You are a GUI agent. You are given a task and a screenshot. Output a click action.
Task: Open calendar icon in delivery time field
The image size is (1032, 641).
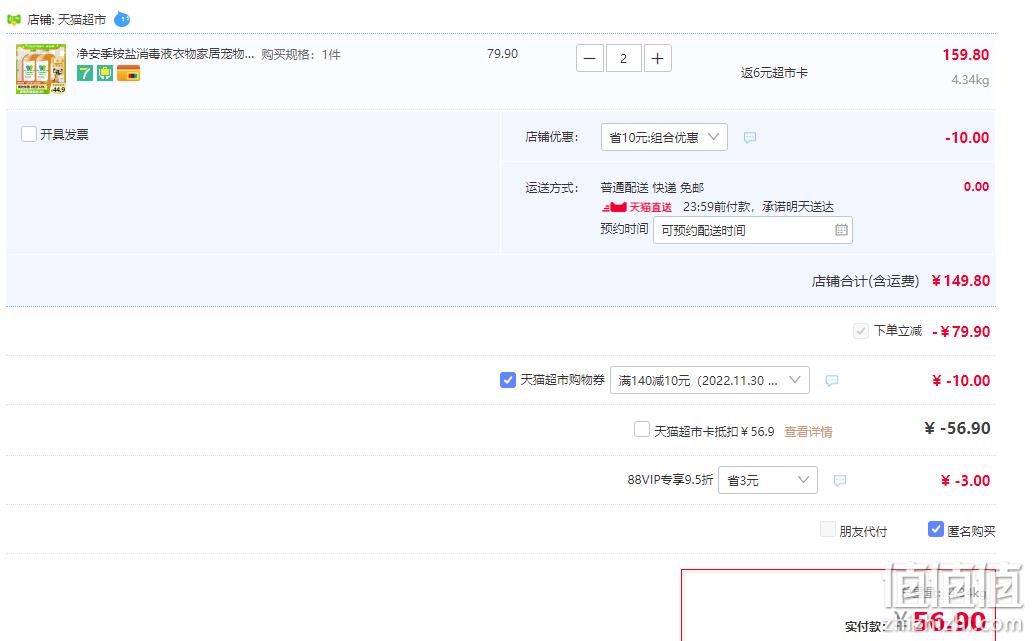tap(841, 230)
